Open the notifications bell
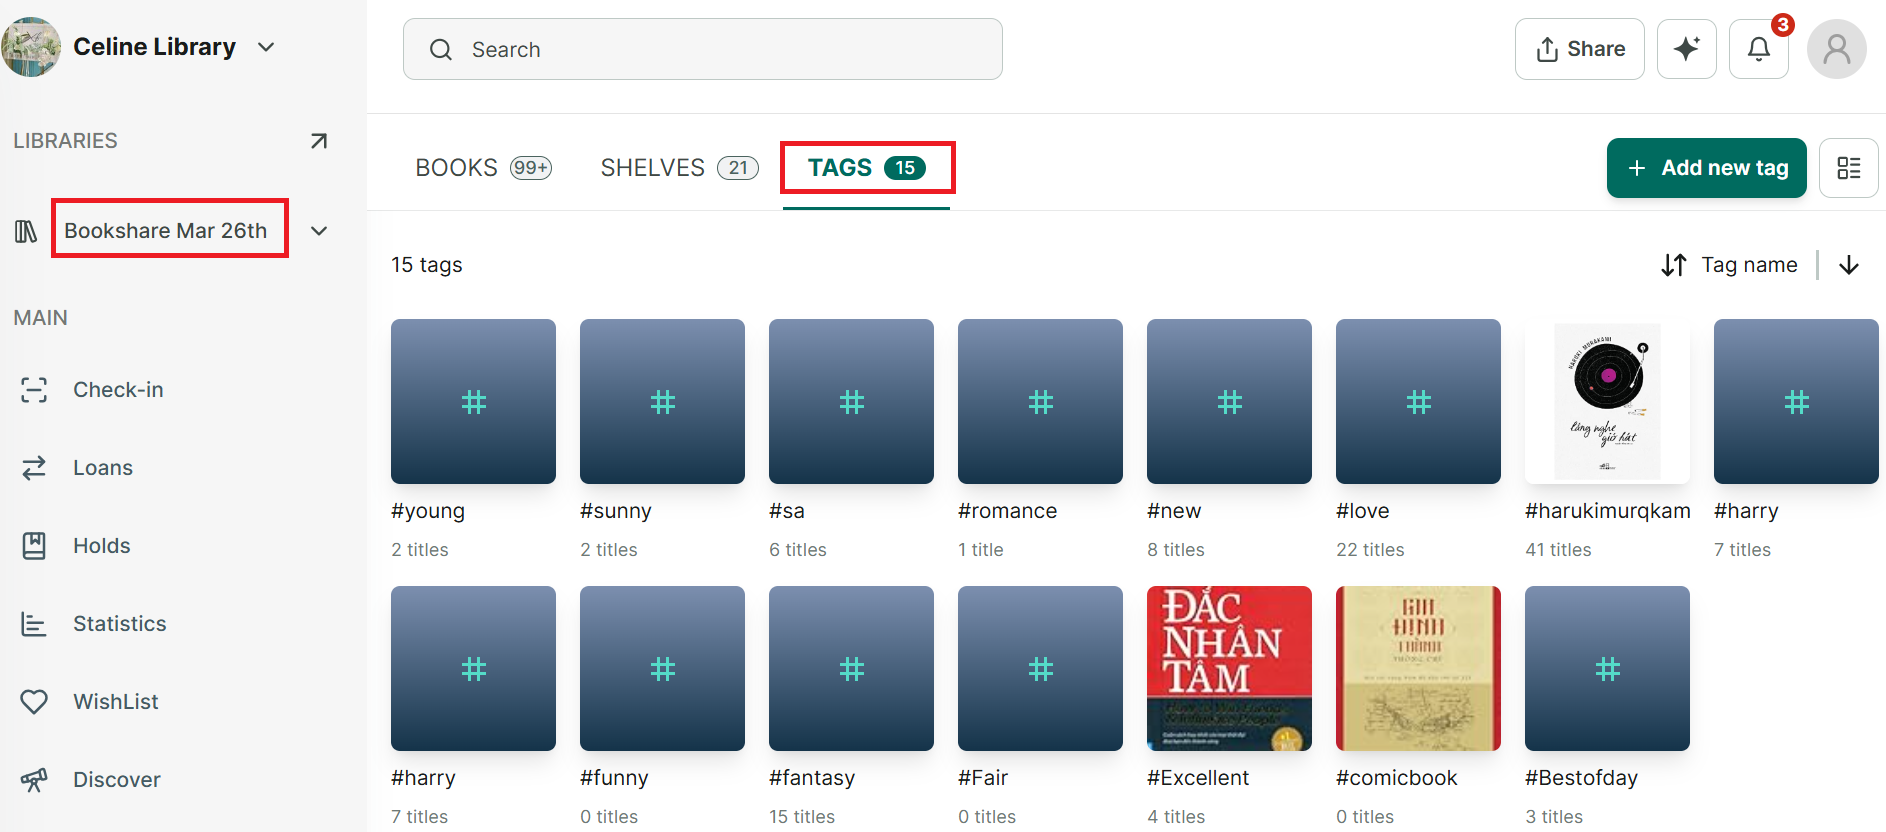The image size is (1886, 832). point(1759,49)
